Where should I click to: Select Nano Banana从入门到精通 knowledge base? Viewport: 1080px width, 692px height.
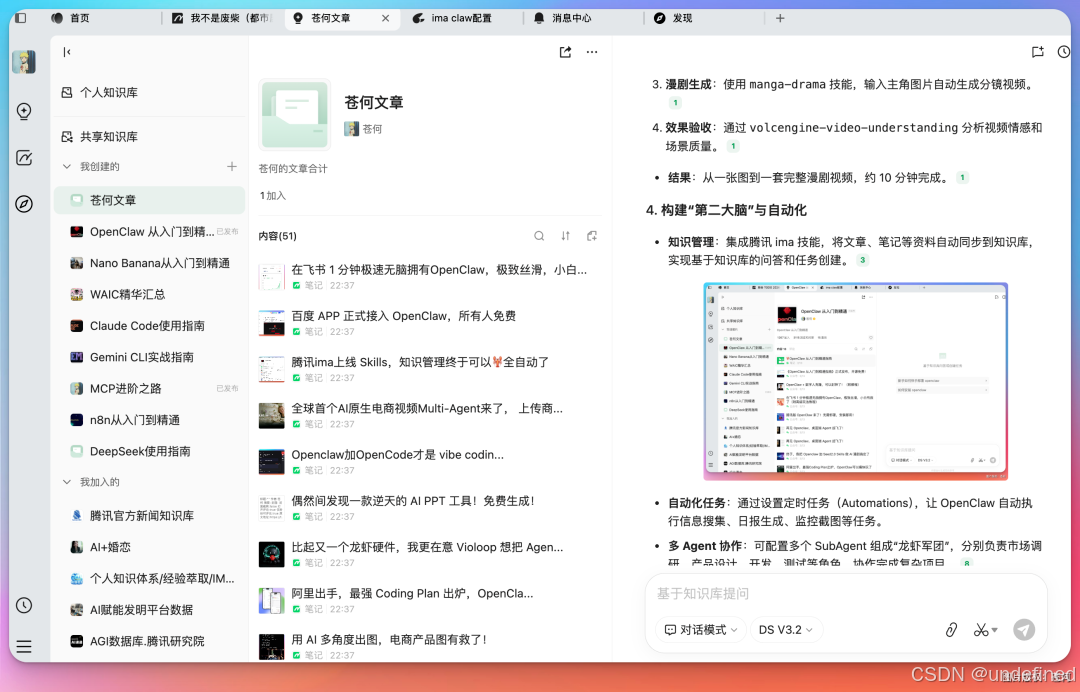tap(149, 263)
